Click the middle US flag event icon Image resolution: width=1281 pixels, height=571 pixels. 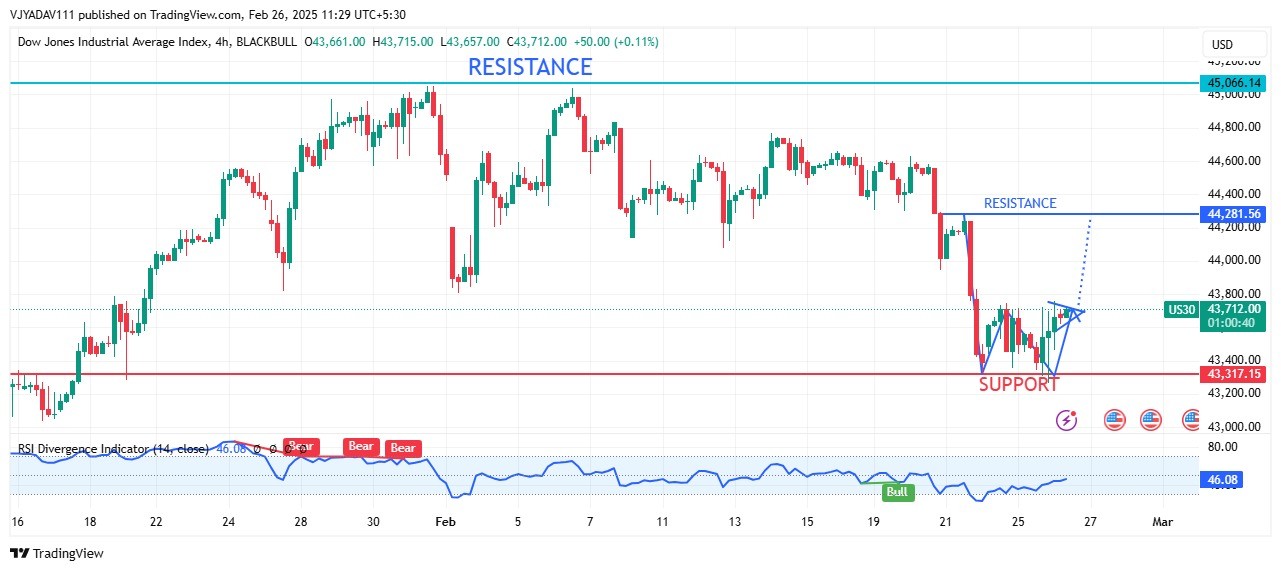pos(1150,420)
